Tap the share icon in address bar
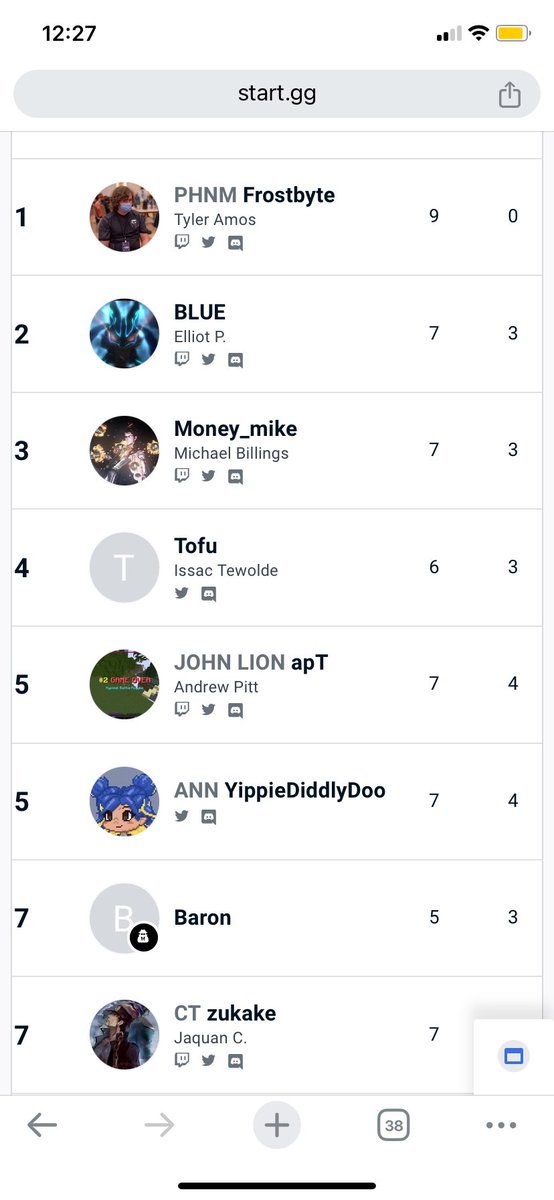Viewport: 554px width, 1200px height. tap(510, 95)
